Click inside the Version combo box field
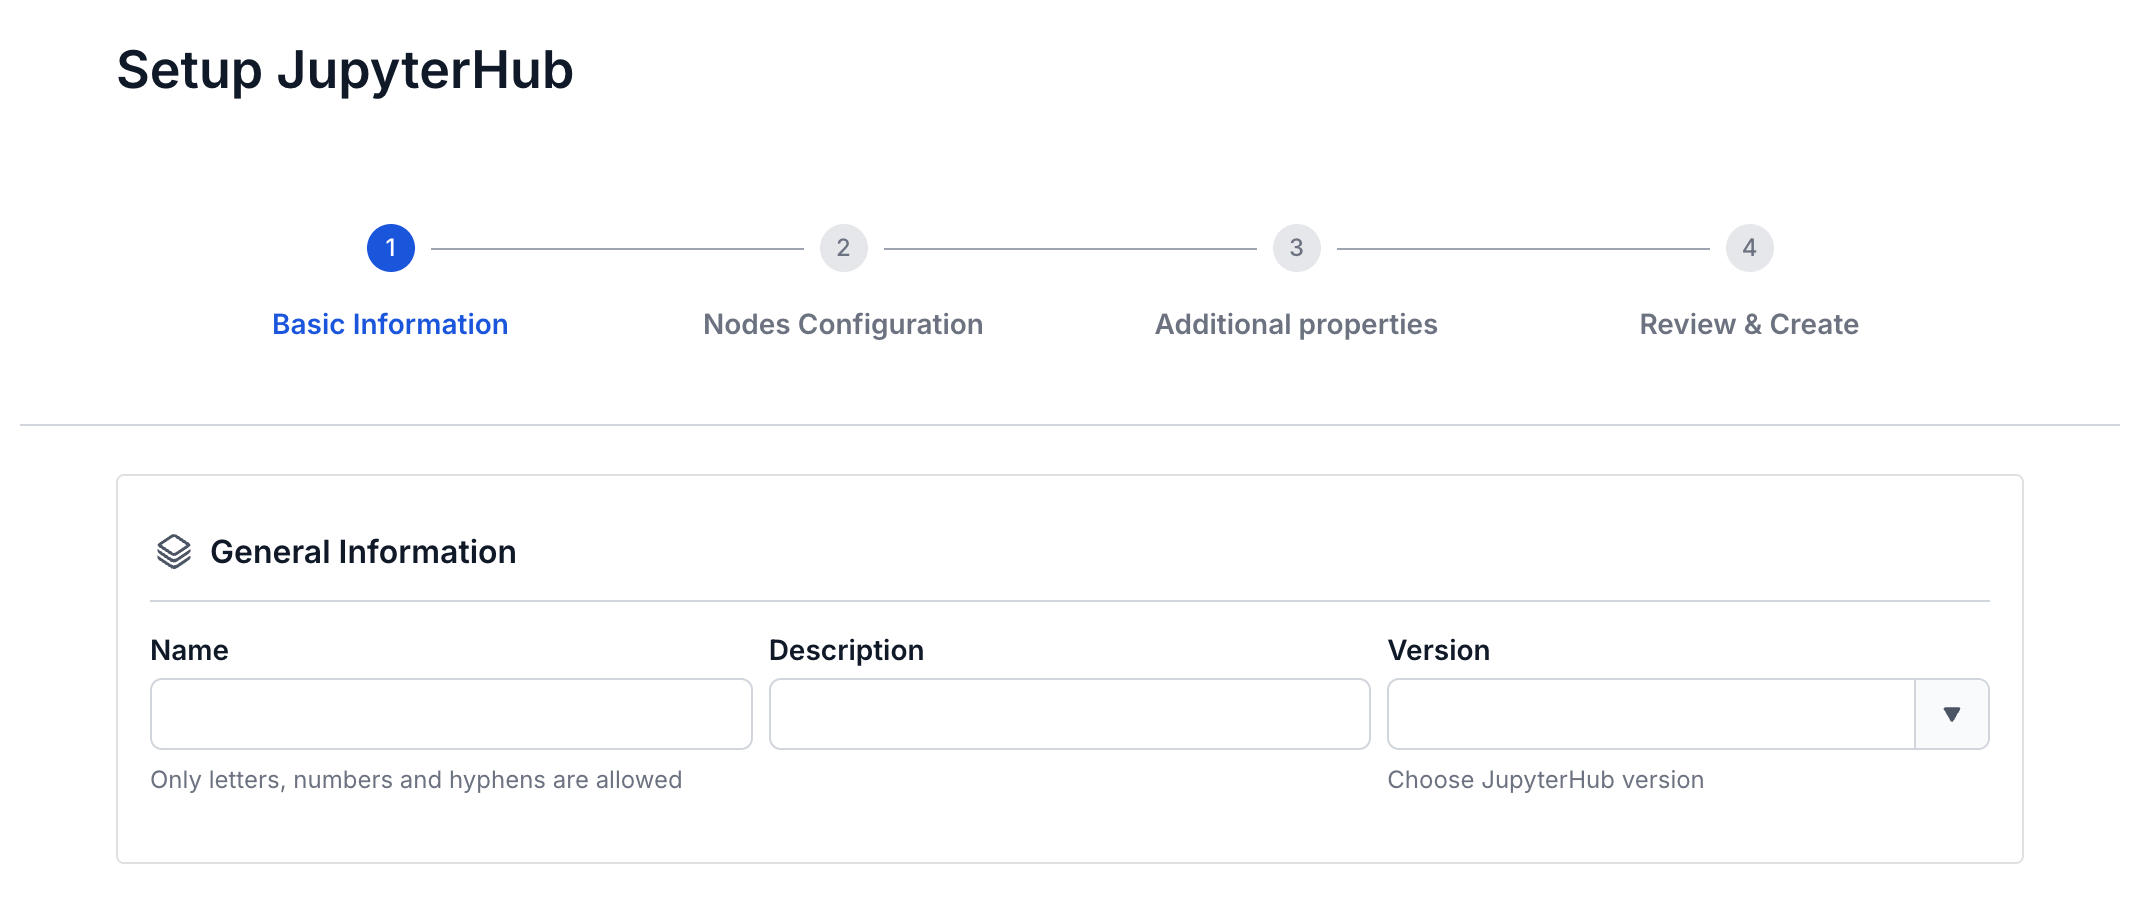Viewport: 2142px width, 906px height. (x=1651, y=714)
